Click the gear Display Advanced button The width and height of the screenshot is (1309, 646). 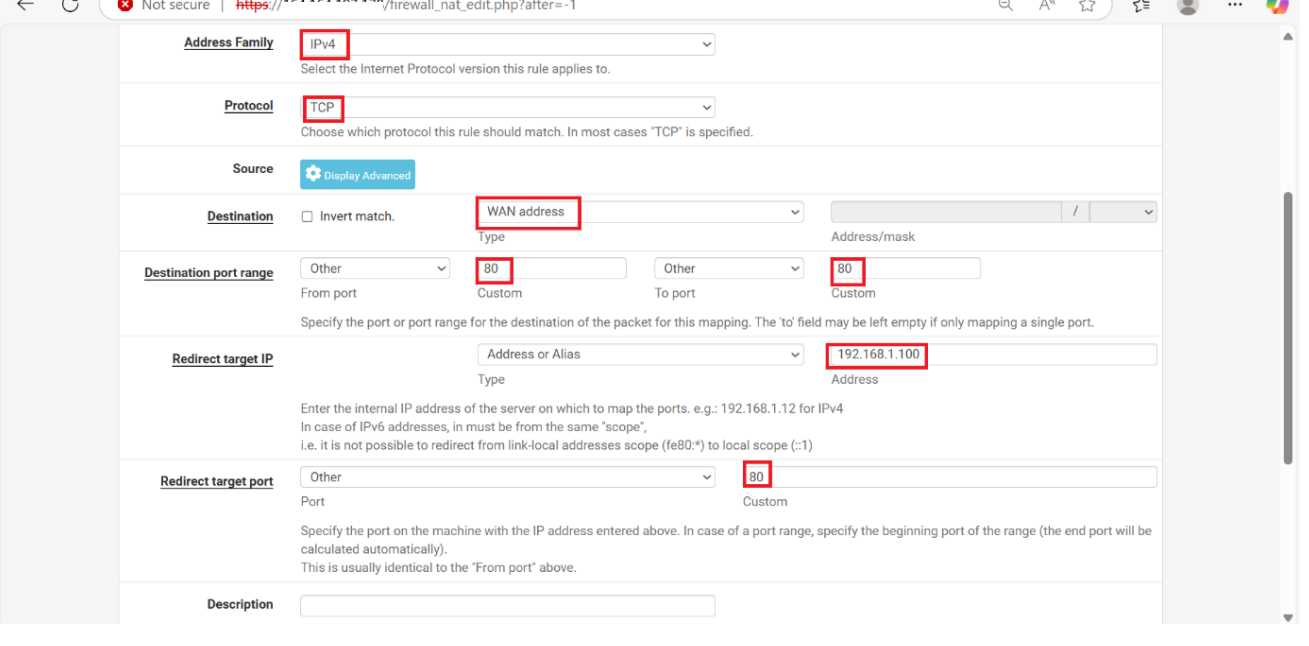tap(358, 175)
